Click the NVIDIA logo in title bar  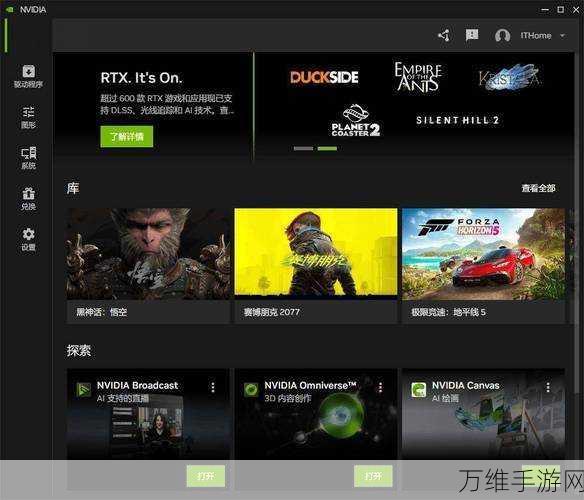pyautogui.click(x=10, y=9)
